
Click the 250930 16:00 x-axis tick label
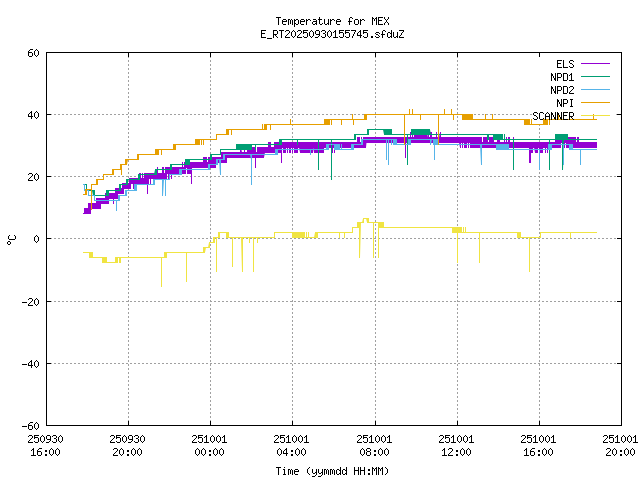(45, 445)
